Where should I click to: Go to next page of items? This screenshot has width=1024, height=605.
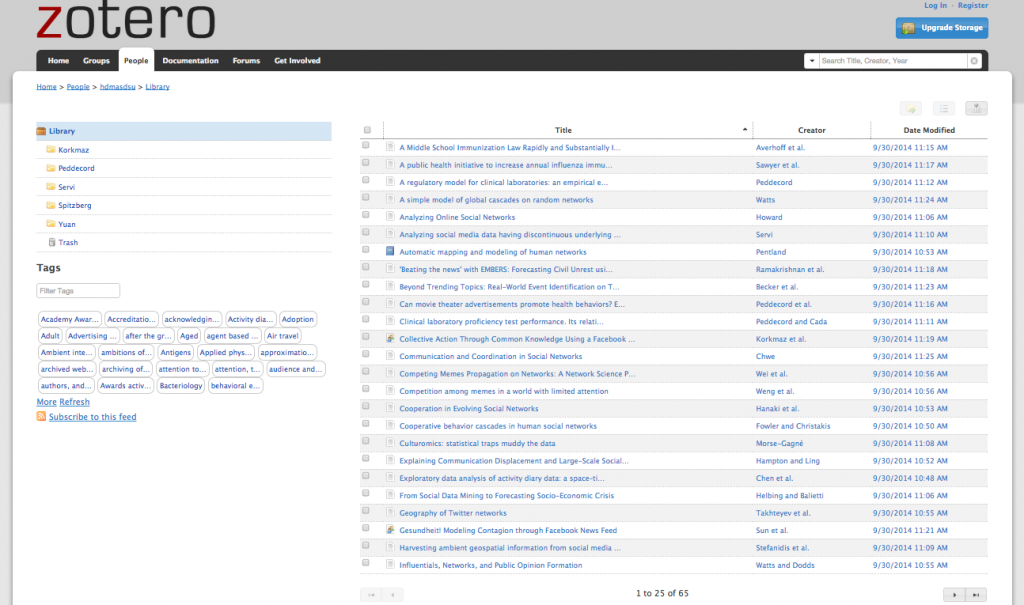tap(954, 595)
